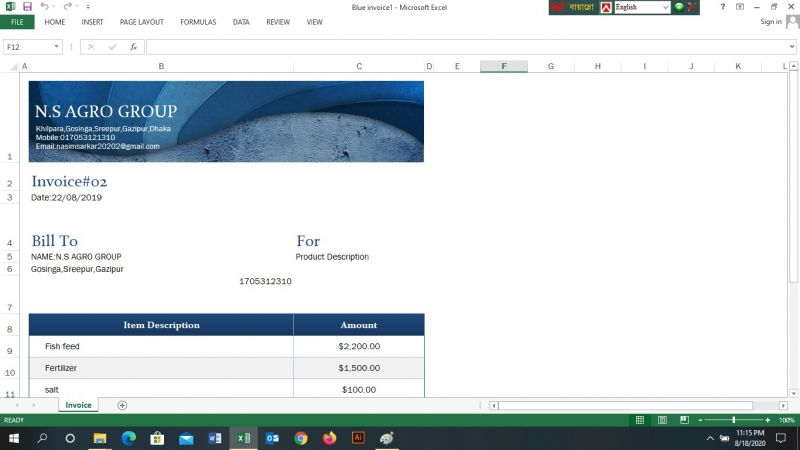Open Excel Help question mark icon
This screenshot has width=800, height=450.
[x=722, y=7]
